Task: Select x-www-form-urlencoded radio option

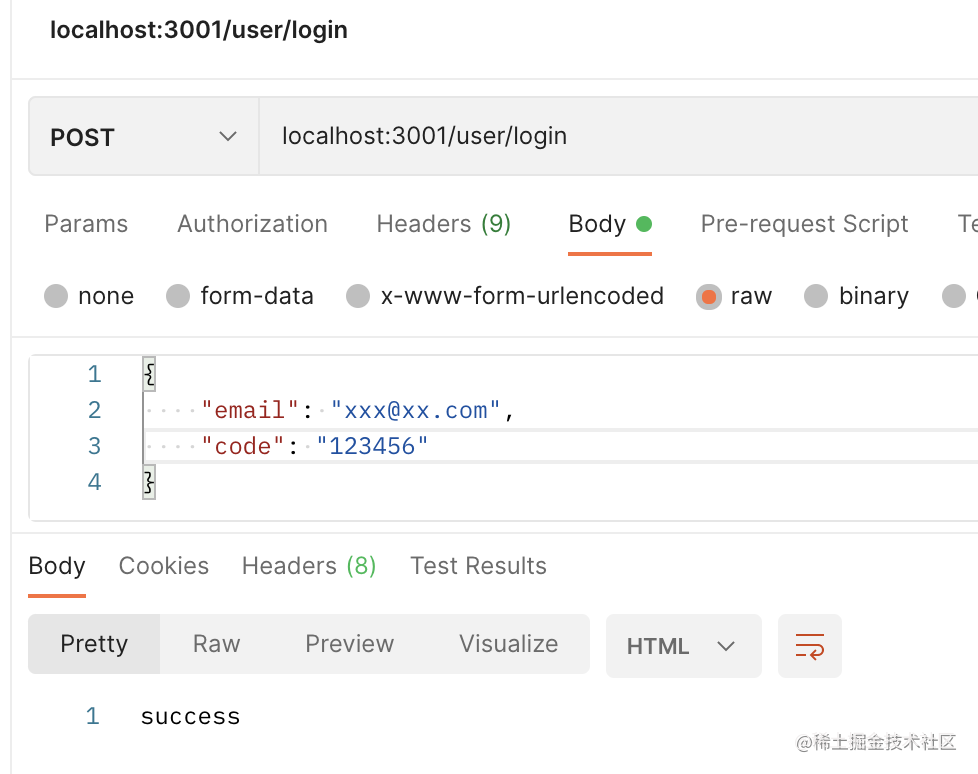Action: coord(358,296)
